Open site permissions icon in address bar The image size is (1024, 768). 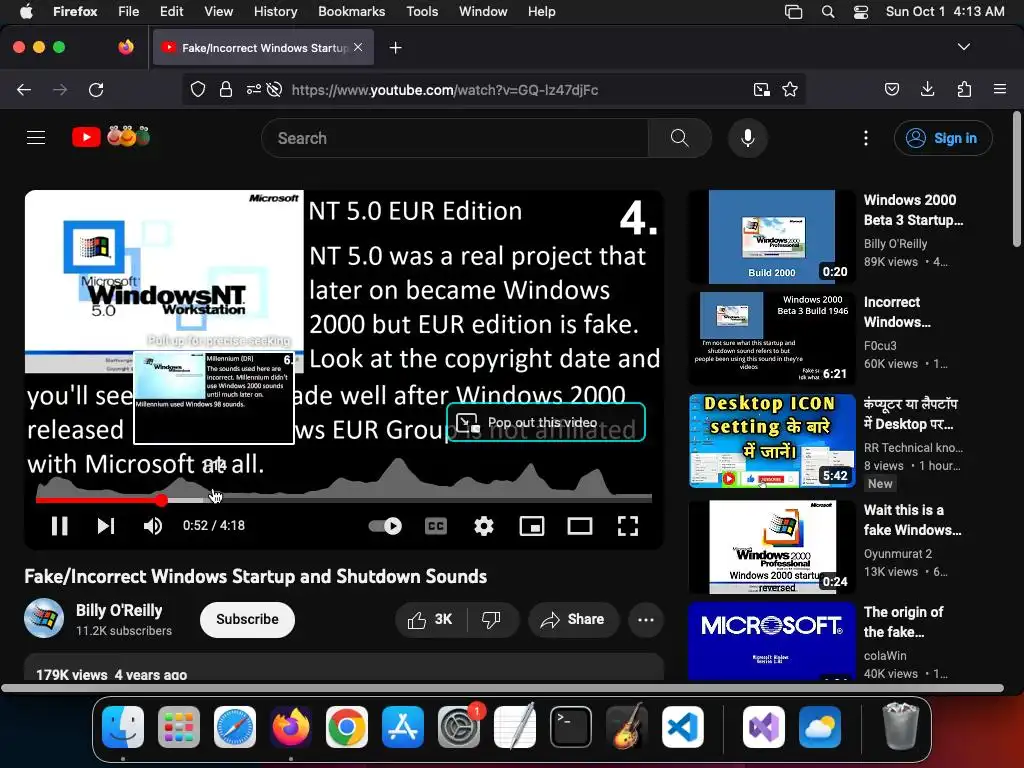pyautogui.click(x=254, y=89)
